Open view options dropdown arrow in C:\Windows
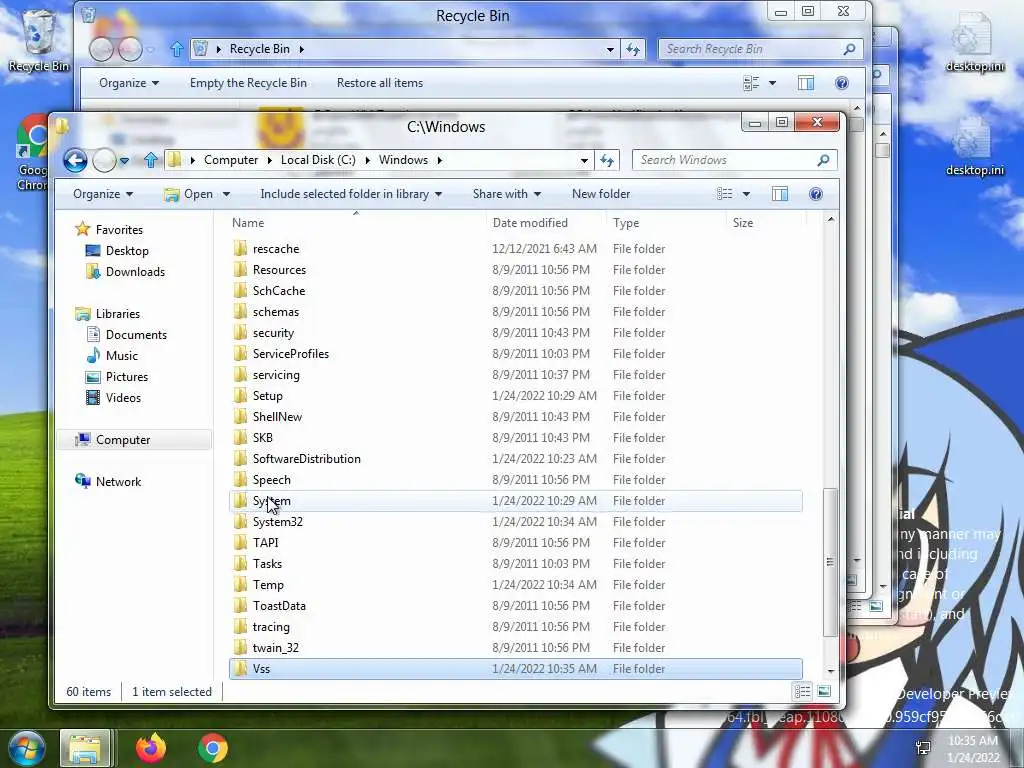 point(746,194)
